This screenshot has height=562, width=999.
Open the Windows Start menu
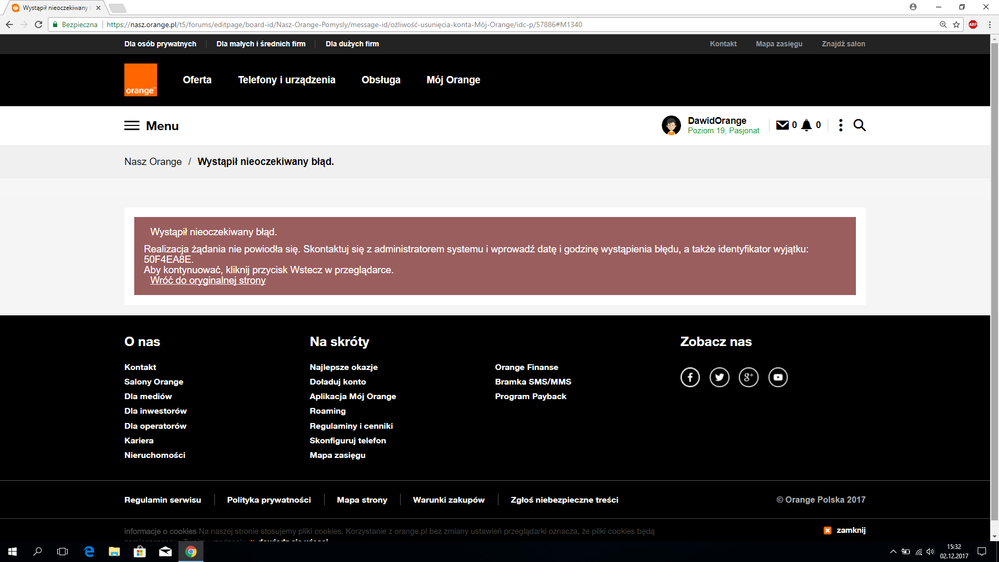(13, 551)
